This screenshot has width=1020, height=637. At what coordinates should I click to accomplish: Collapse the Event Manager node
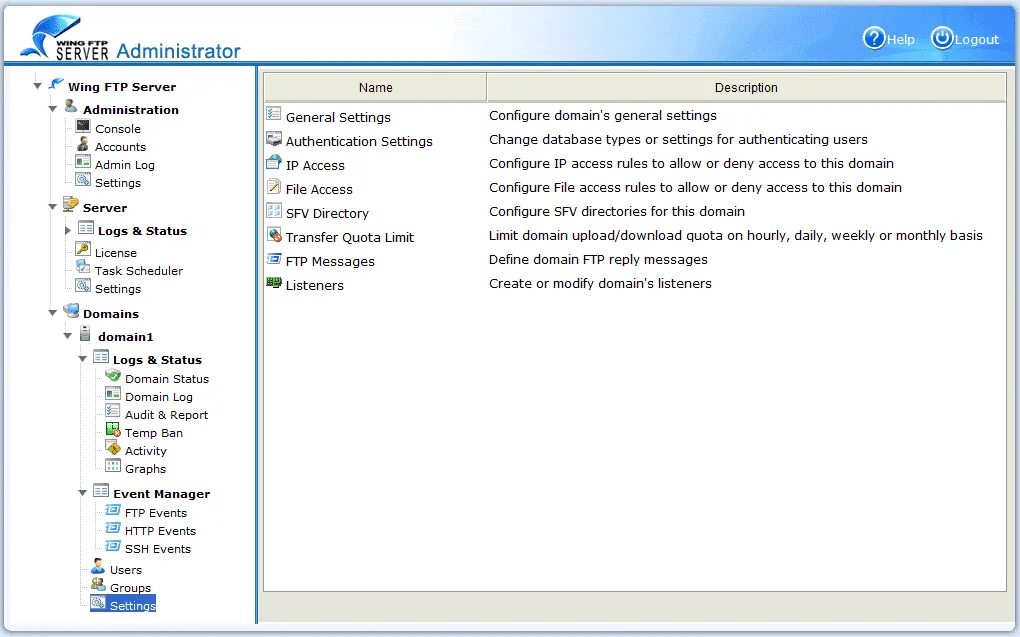pyautogui.click(x=83, y=493)
